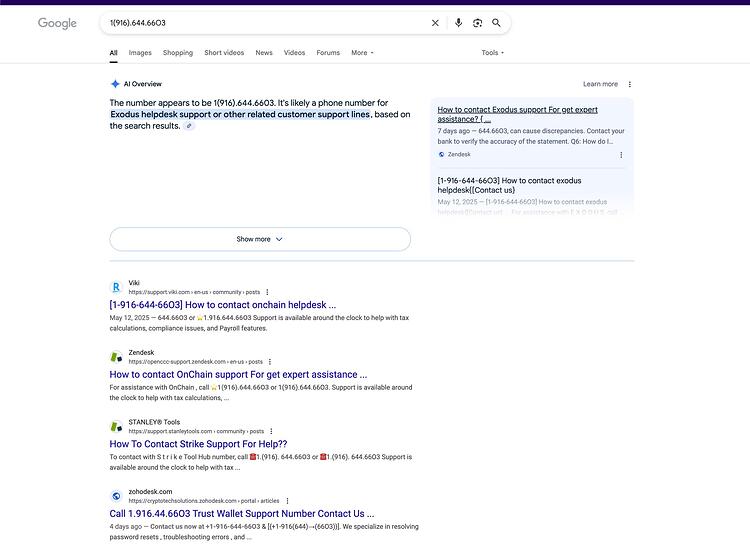Click the cryptotechsolutions.zohodesk.com URL breadcrumb
The width and height of the screenshot is (750, 550).
(204, 501)
